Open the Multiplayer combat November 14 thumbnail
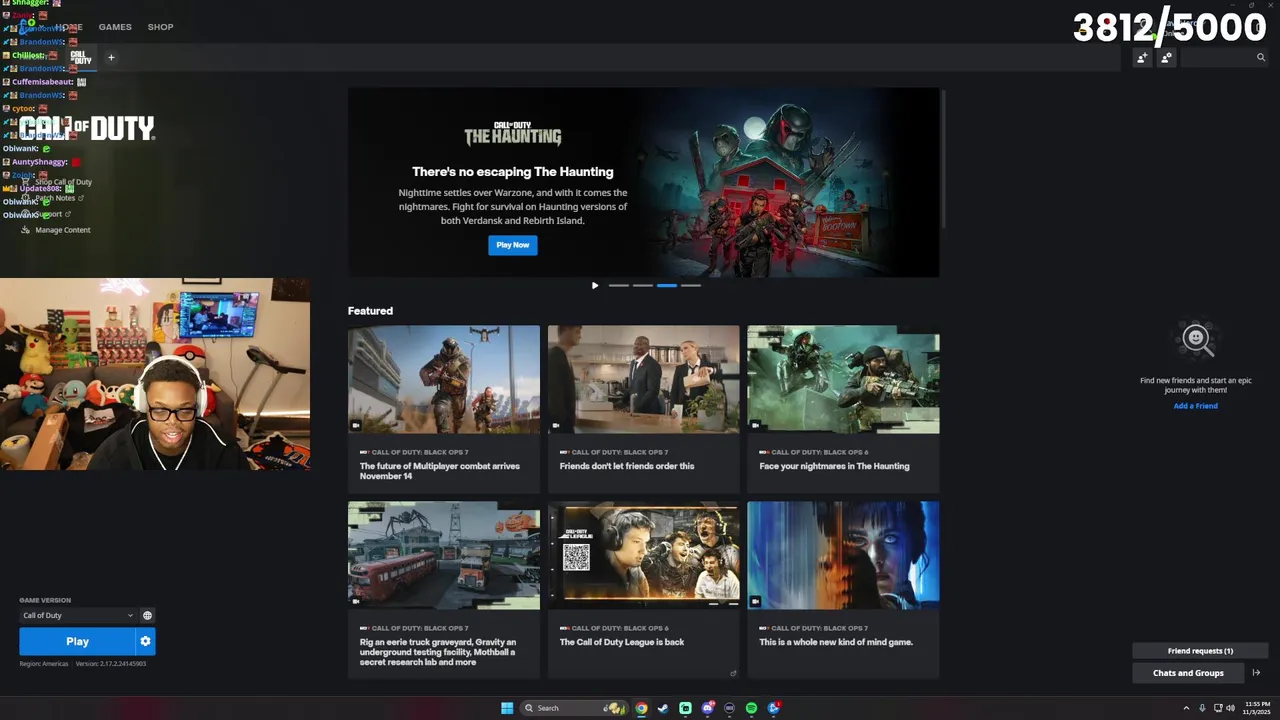 pyautogui.click(x=444, y=379)
